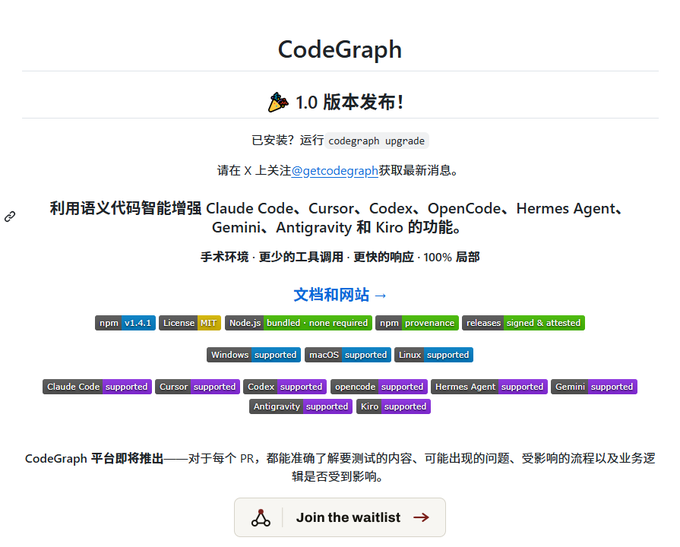Click the opencode supported badge
The image size is (680, 547).
click(x=379, y=387)
